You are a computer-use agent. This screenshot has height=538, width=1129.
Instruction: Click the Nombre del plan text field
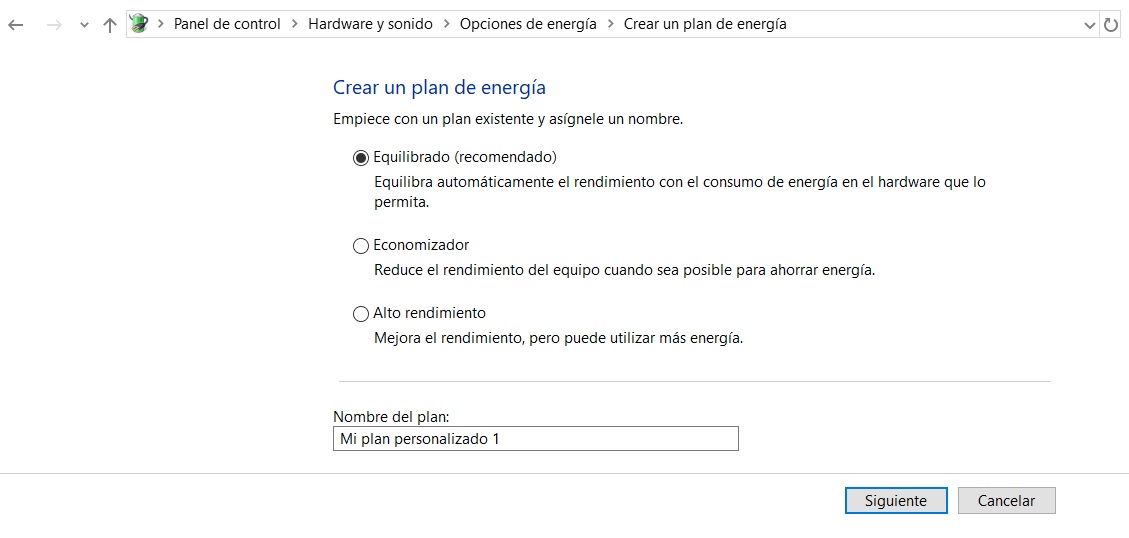click(x=535, y=439)
